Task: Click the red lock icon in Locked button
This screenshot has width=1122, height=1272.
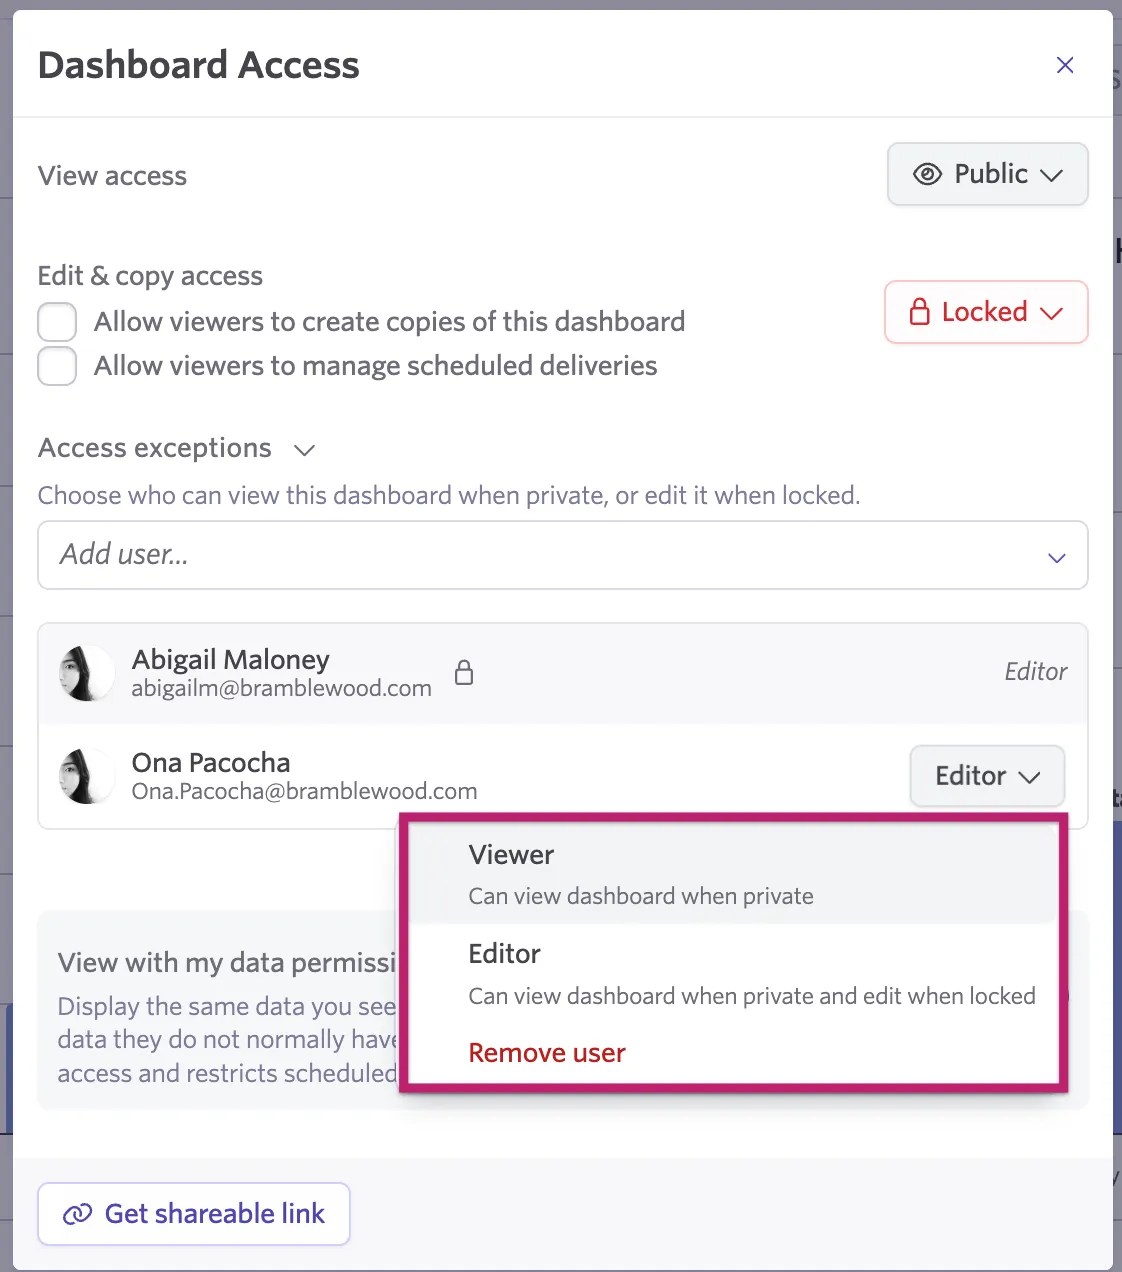Action: click(919, 312)
